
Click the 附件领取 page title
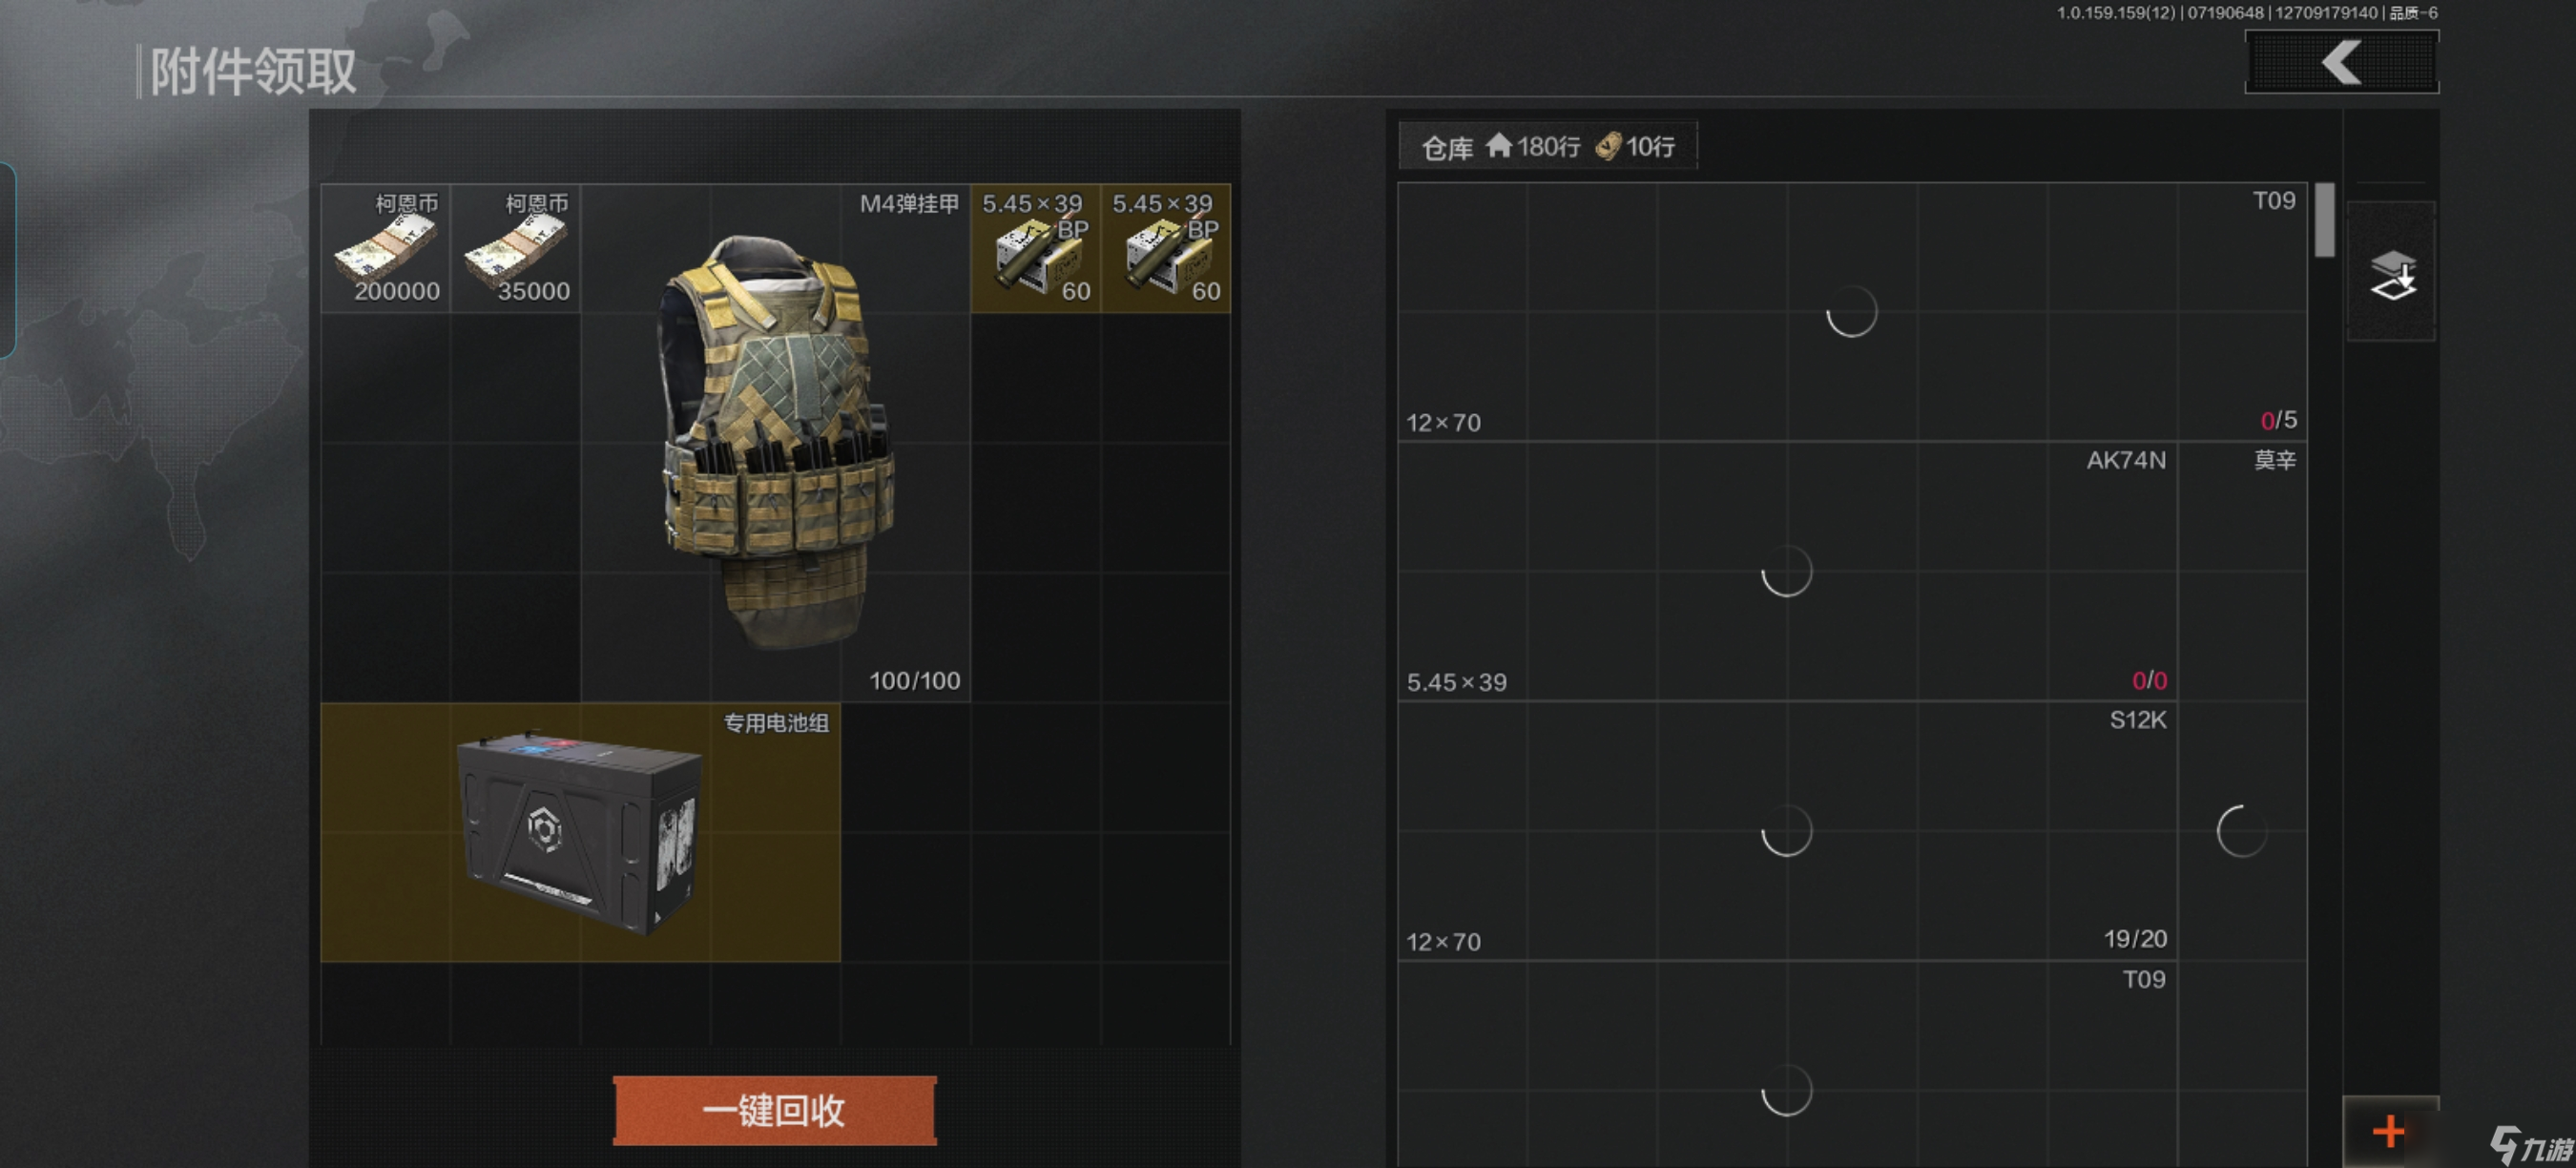[253, 72]
